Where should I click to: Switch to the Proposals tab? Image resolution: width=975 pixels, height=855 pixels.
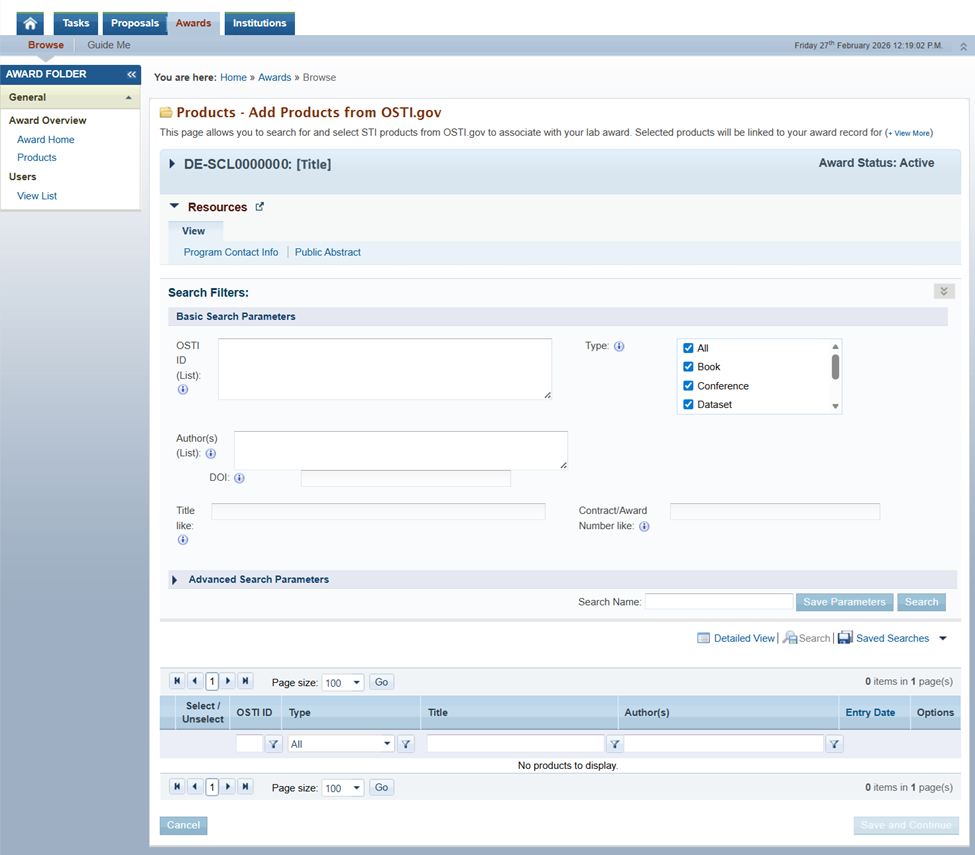pos(134,23)
